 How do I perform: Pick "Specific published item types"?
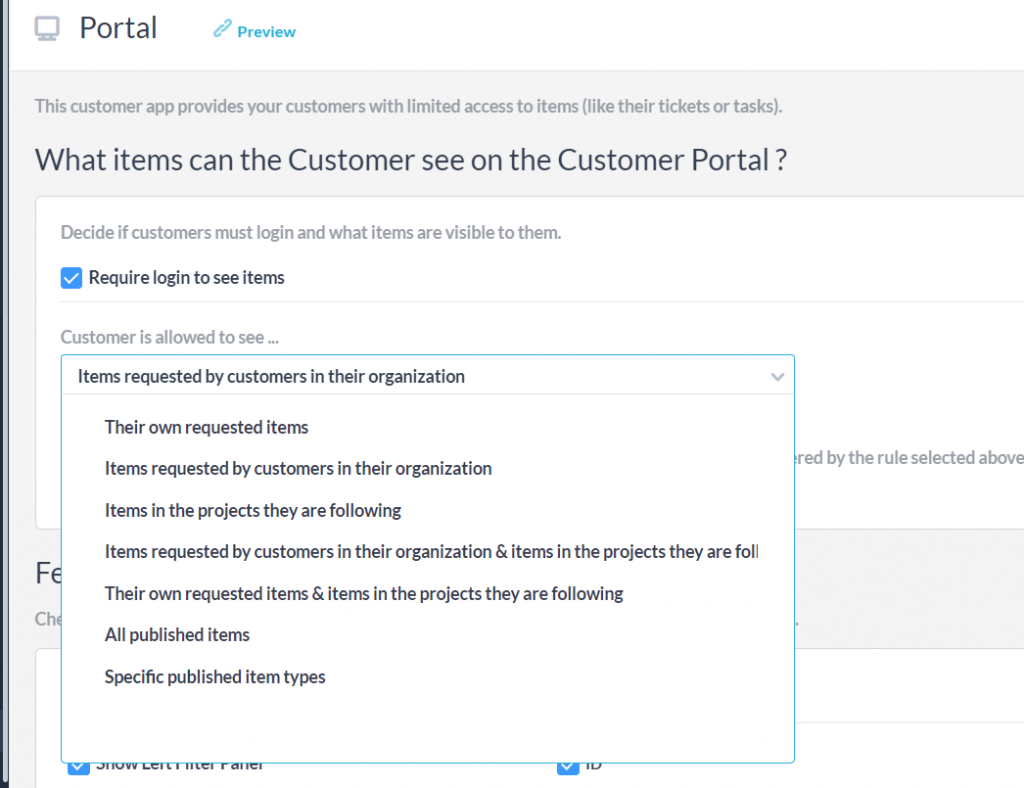(214, 676)
